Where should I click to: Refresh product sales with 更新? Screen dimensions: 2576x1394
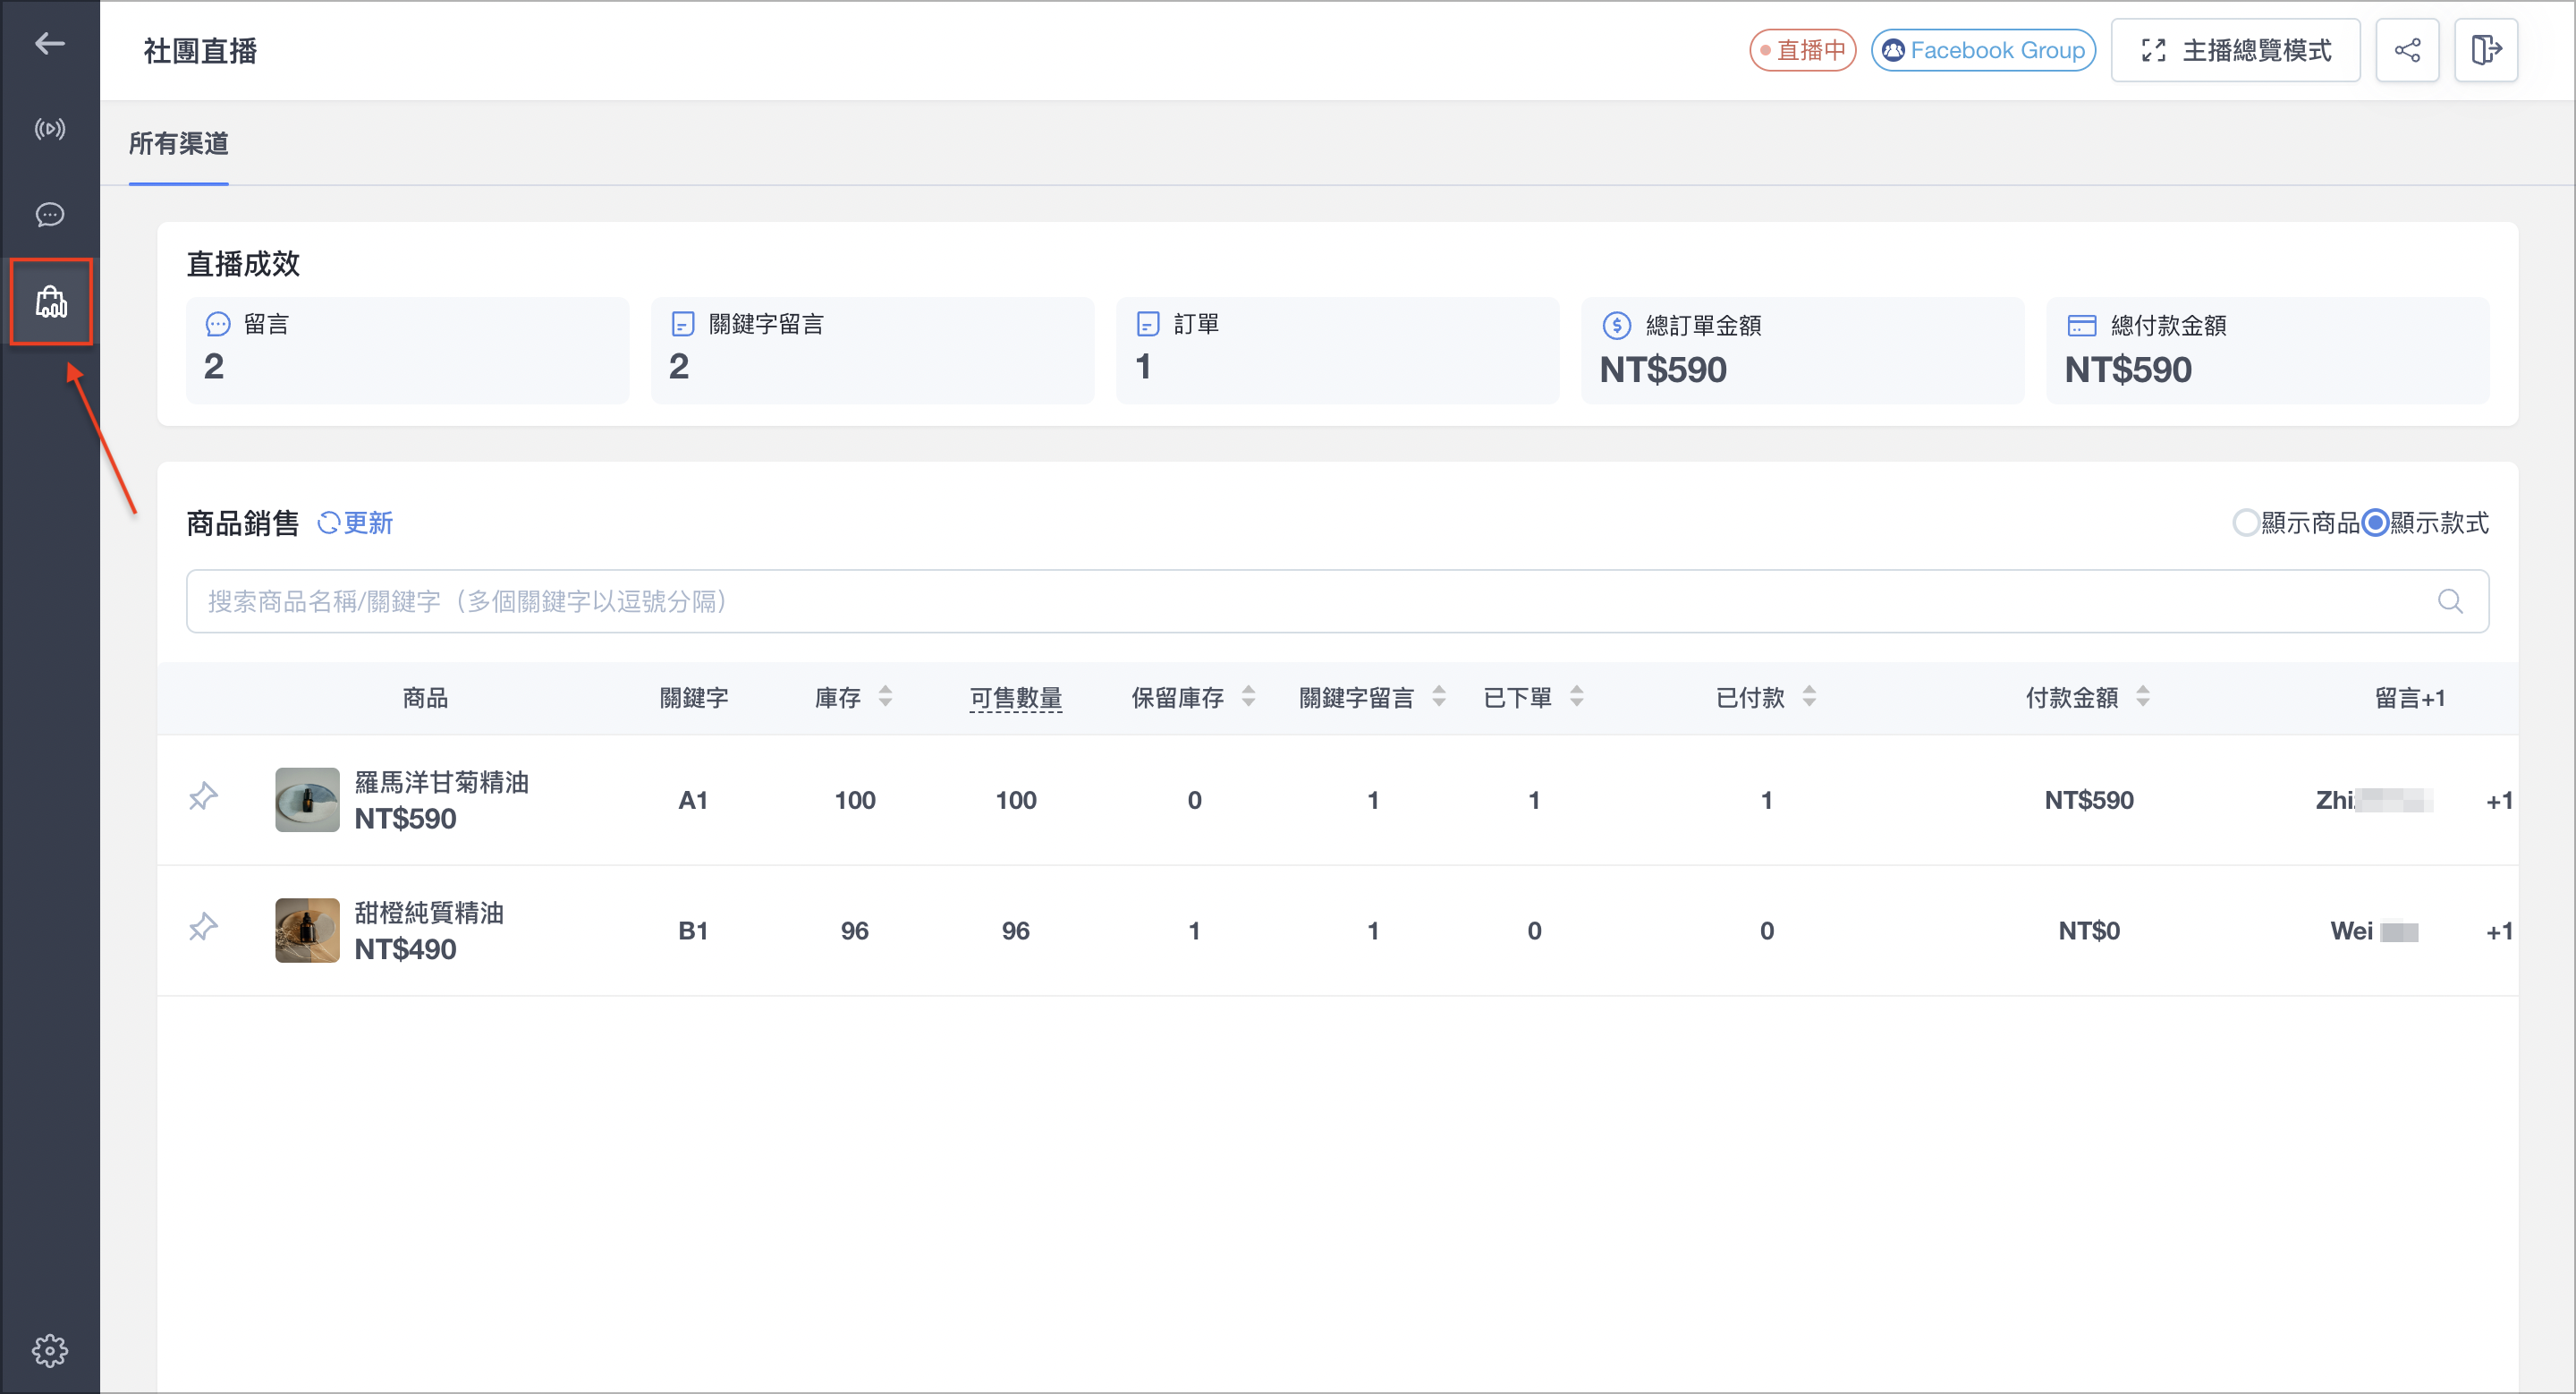click(355, 523)
